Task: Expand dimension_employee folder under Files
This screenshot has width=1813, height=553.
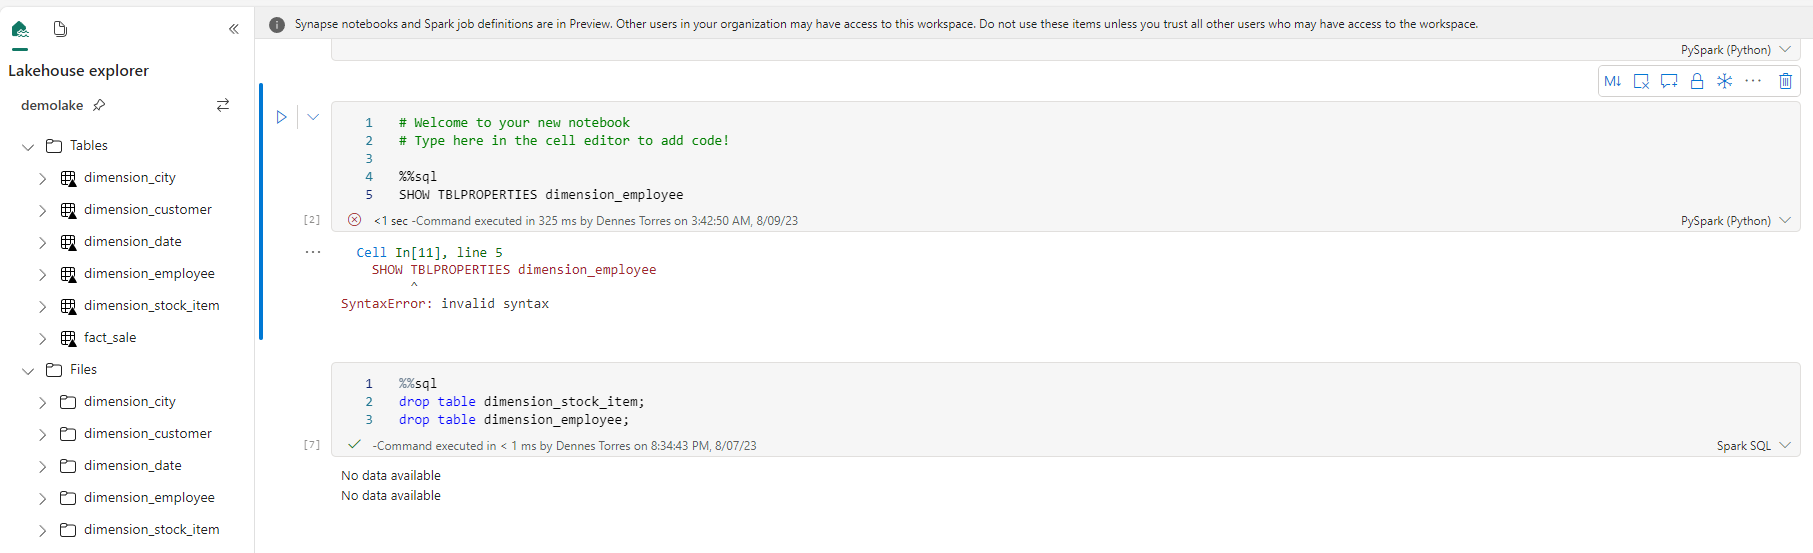Action: tap(42, 498)
